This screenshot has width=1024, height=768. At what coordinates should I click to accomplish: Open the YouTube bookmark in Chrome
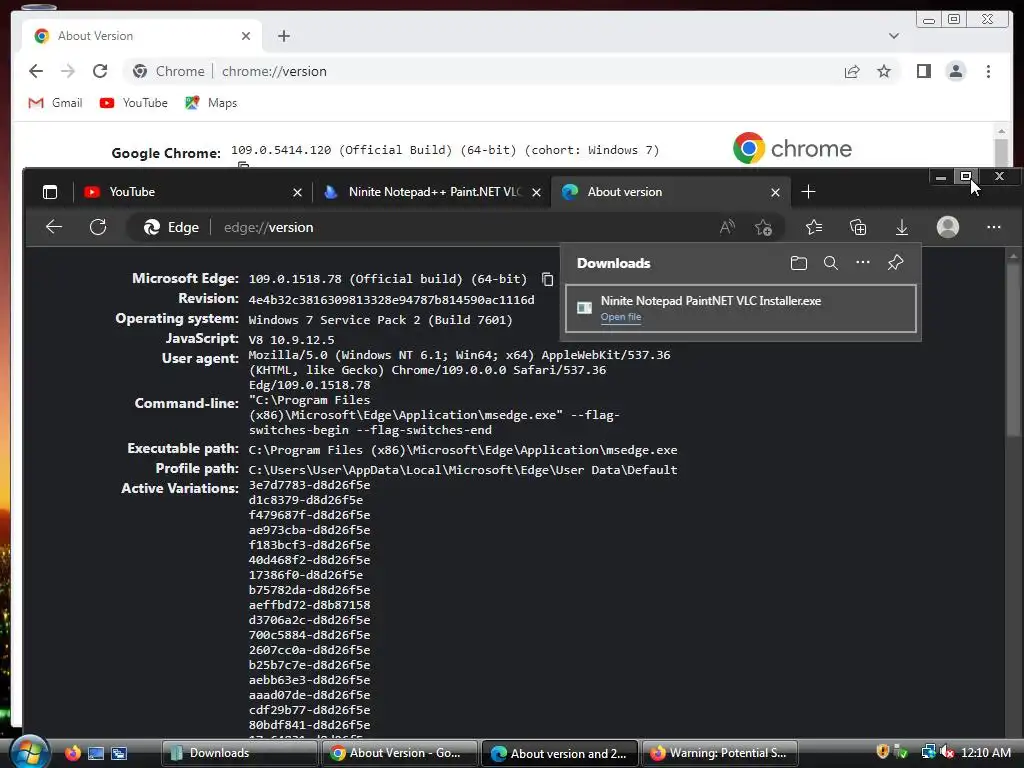click(x=134, y=103)
